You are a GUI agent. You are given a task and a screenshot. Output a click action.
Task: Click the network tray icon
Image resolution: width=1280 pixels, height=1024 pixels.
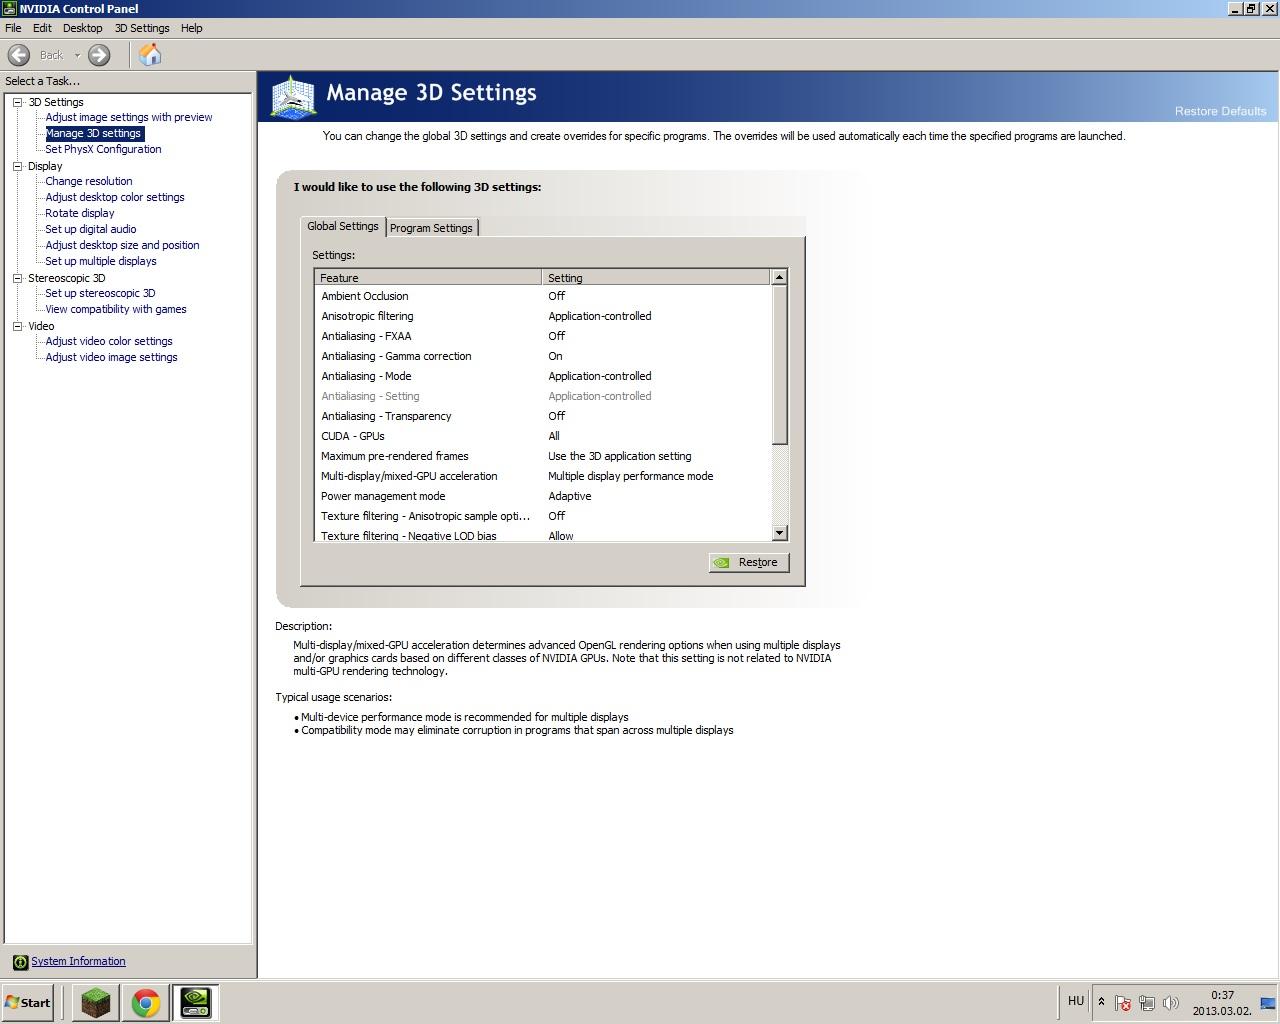[1147, 1002]
